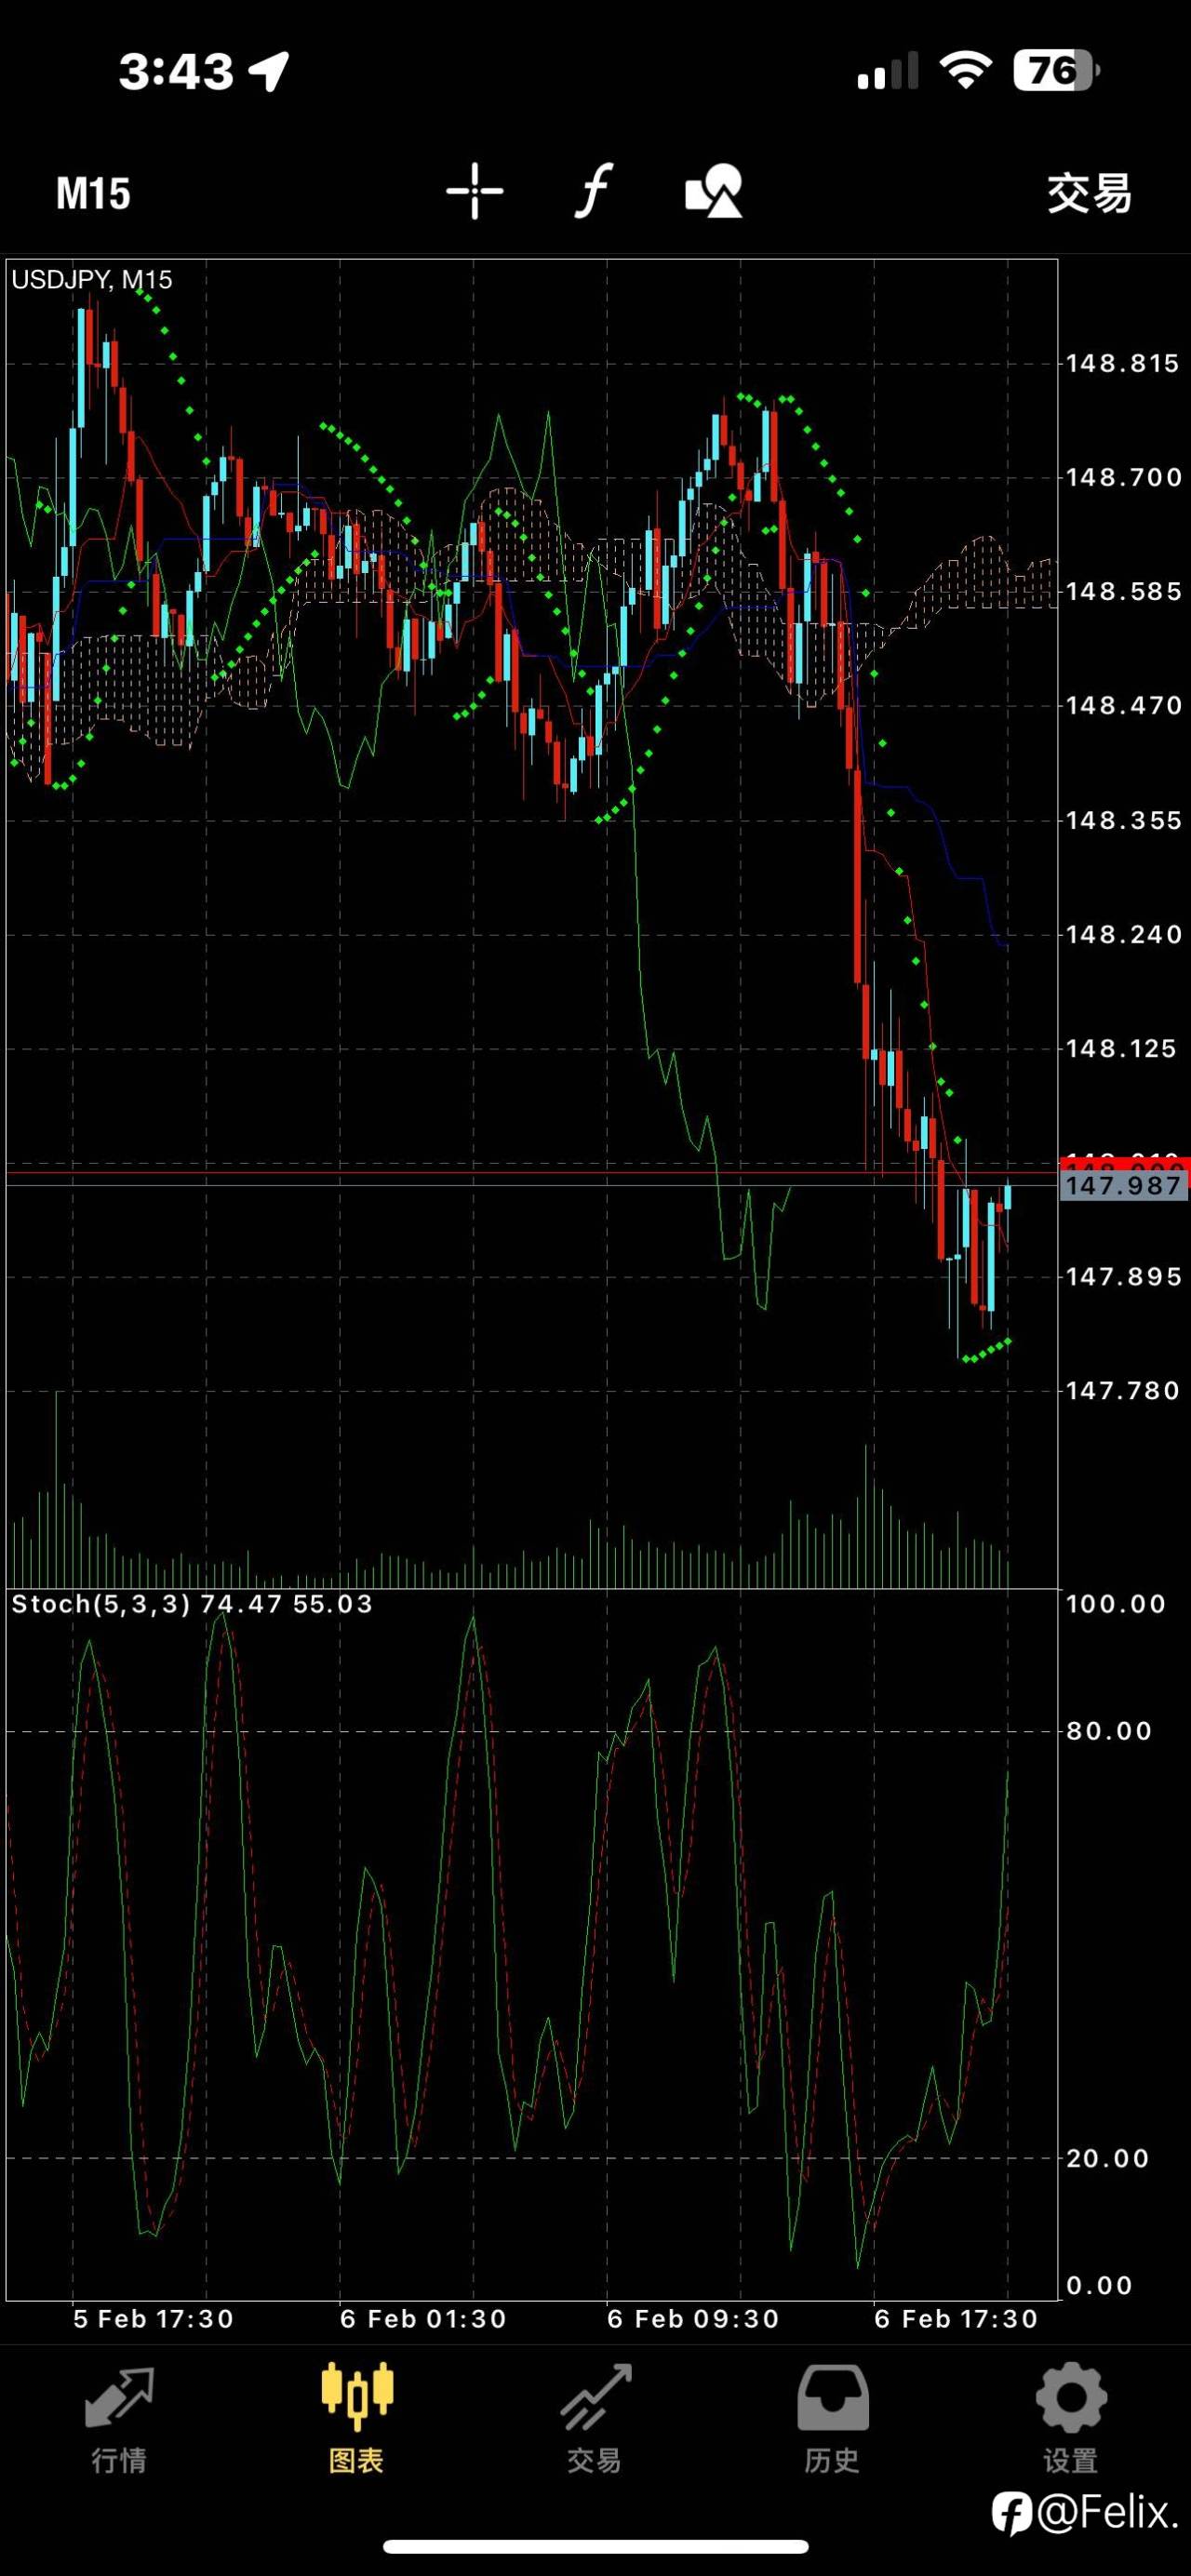
Task: Tap the 100.00 stochastic scale label
Action: [1116, 1604]
